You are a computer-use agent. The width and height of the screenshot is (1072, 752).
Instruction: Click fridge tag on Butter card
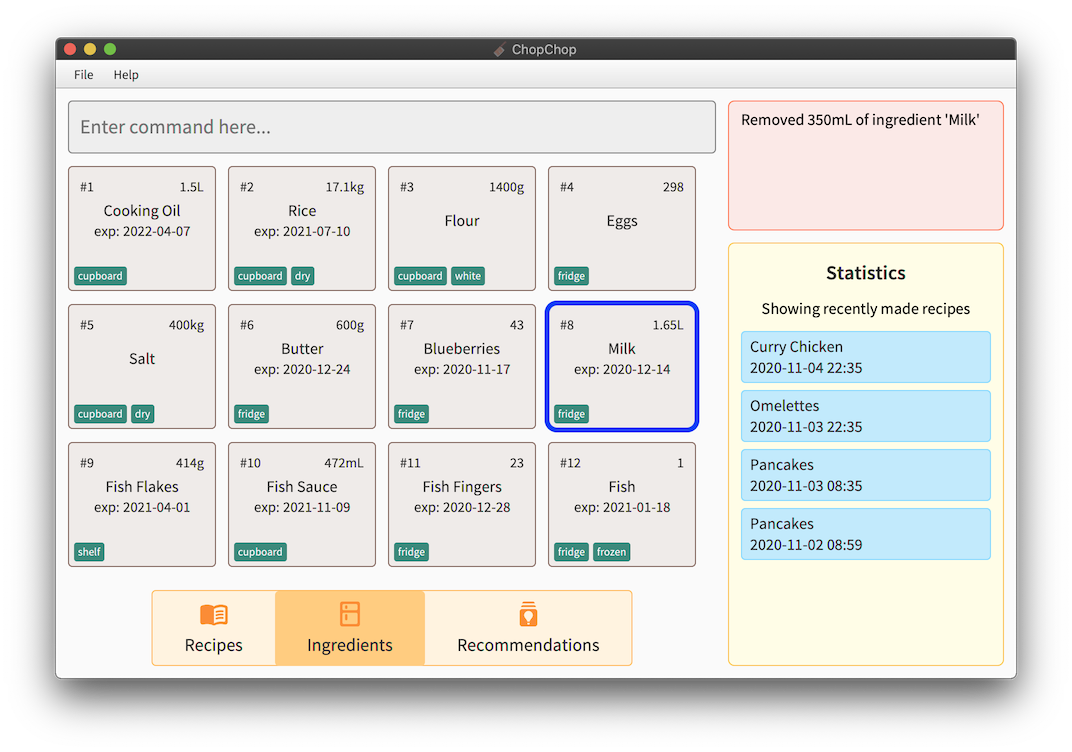pos(252,414)
